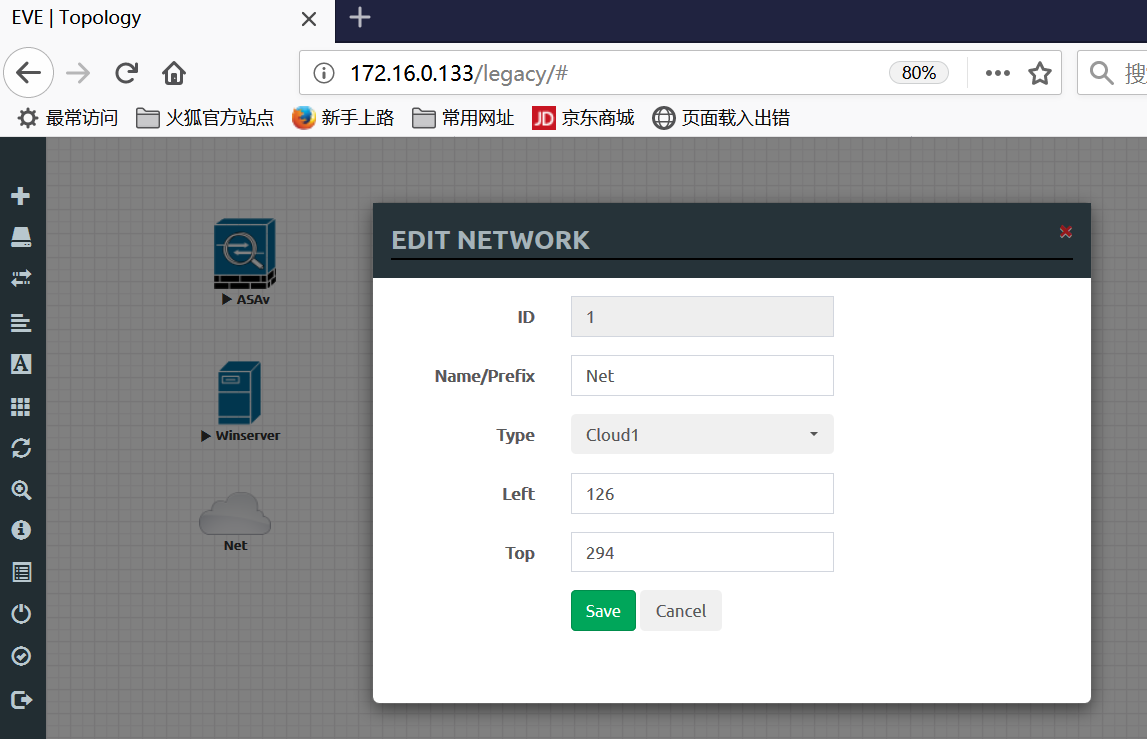Open the 常用网址 bookmark folder

point(462,118)
